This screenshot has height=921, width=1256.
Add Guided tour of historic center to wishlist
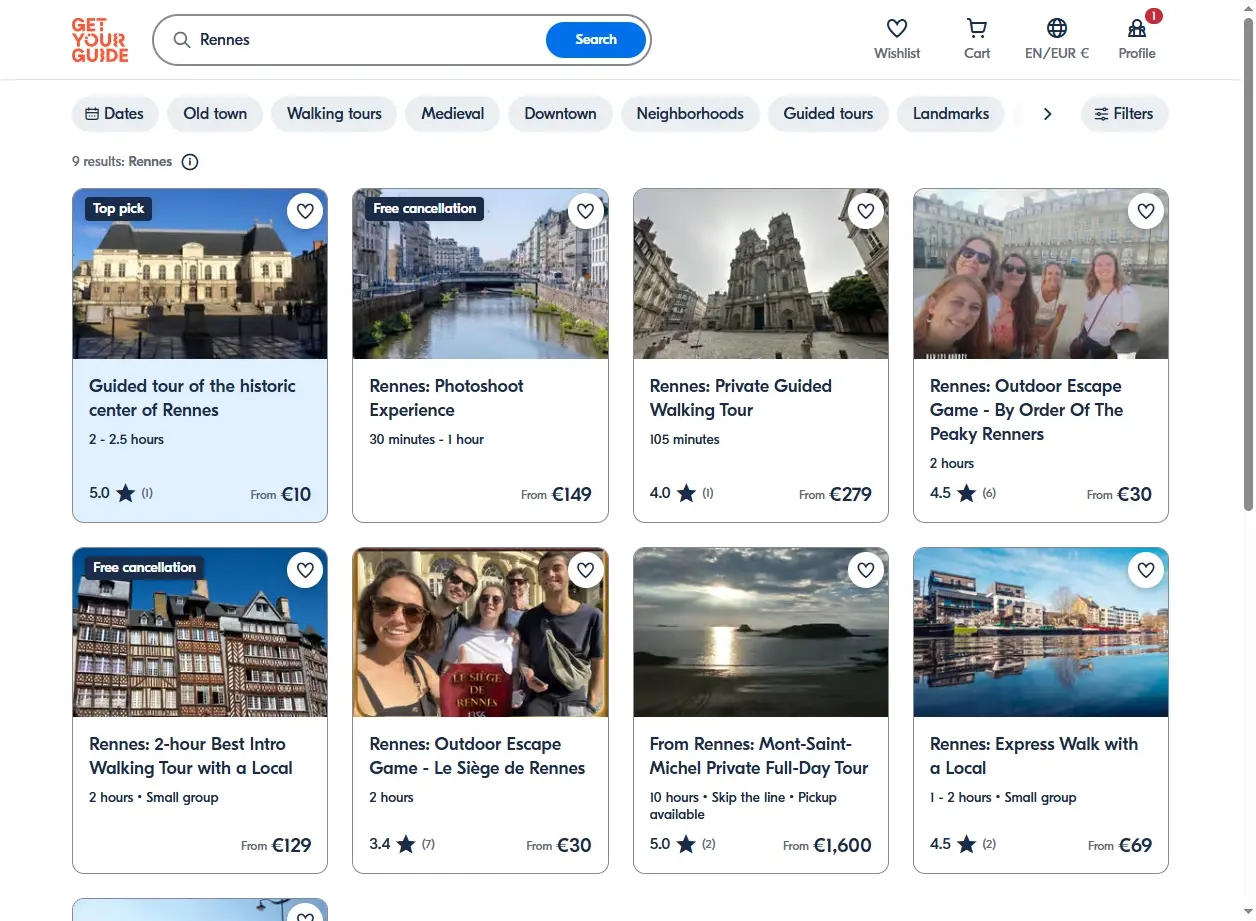306,211
